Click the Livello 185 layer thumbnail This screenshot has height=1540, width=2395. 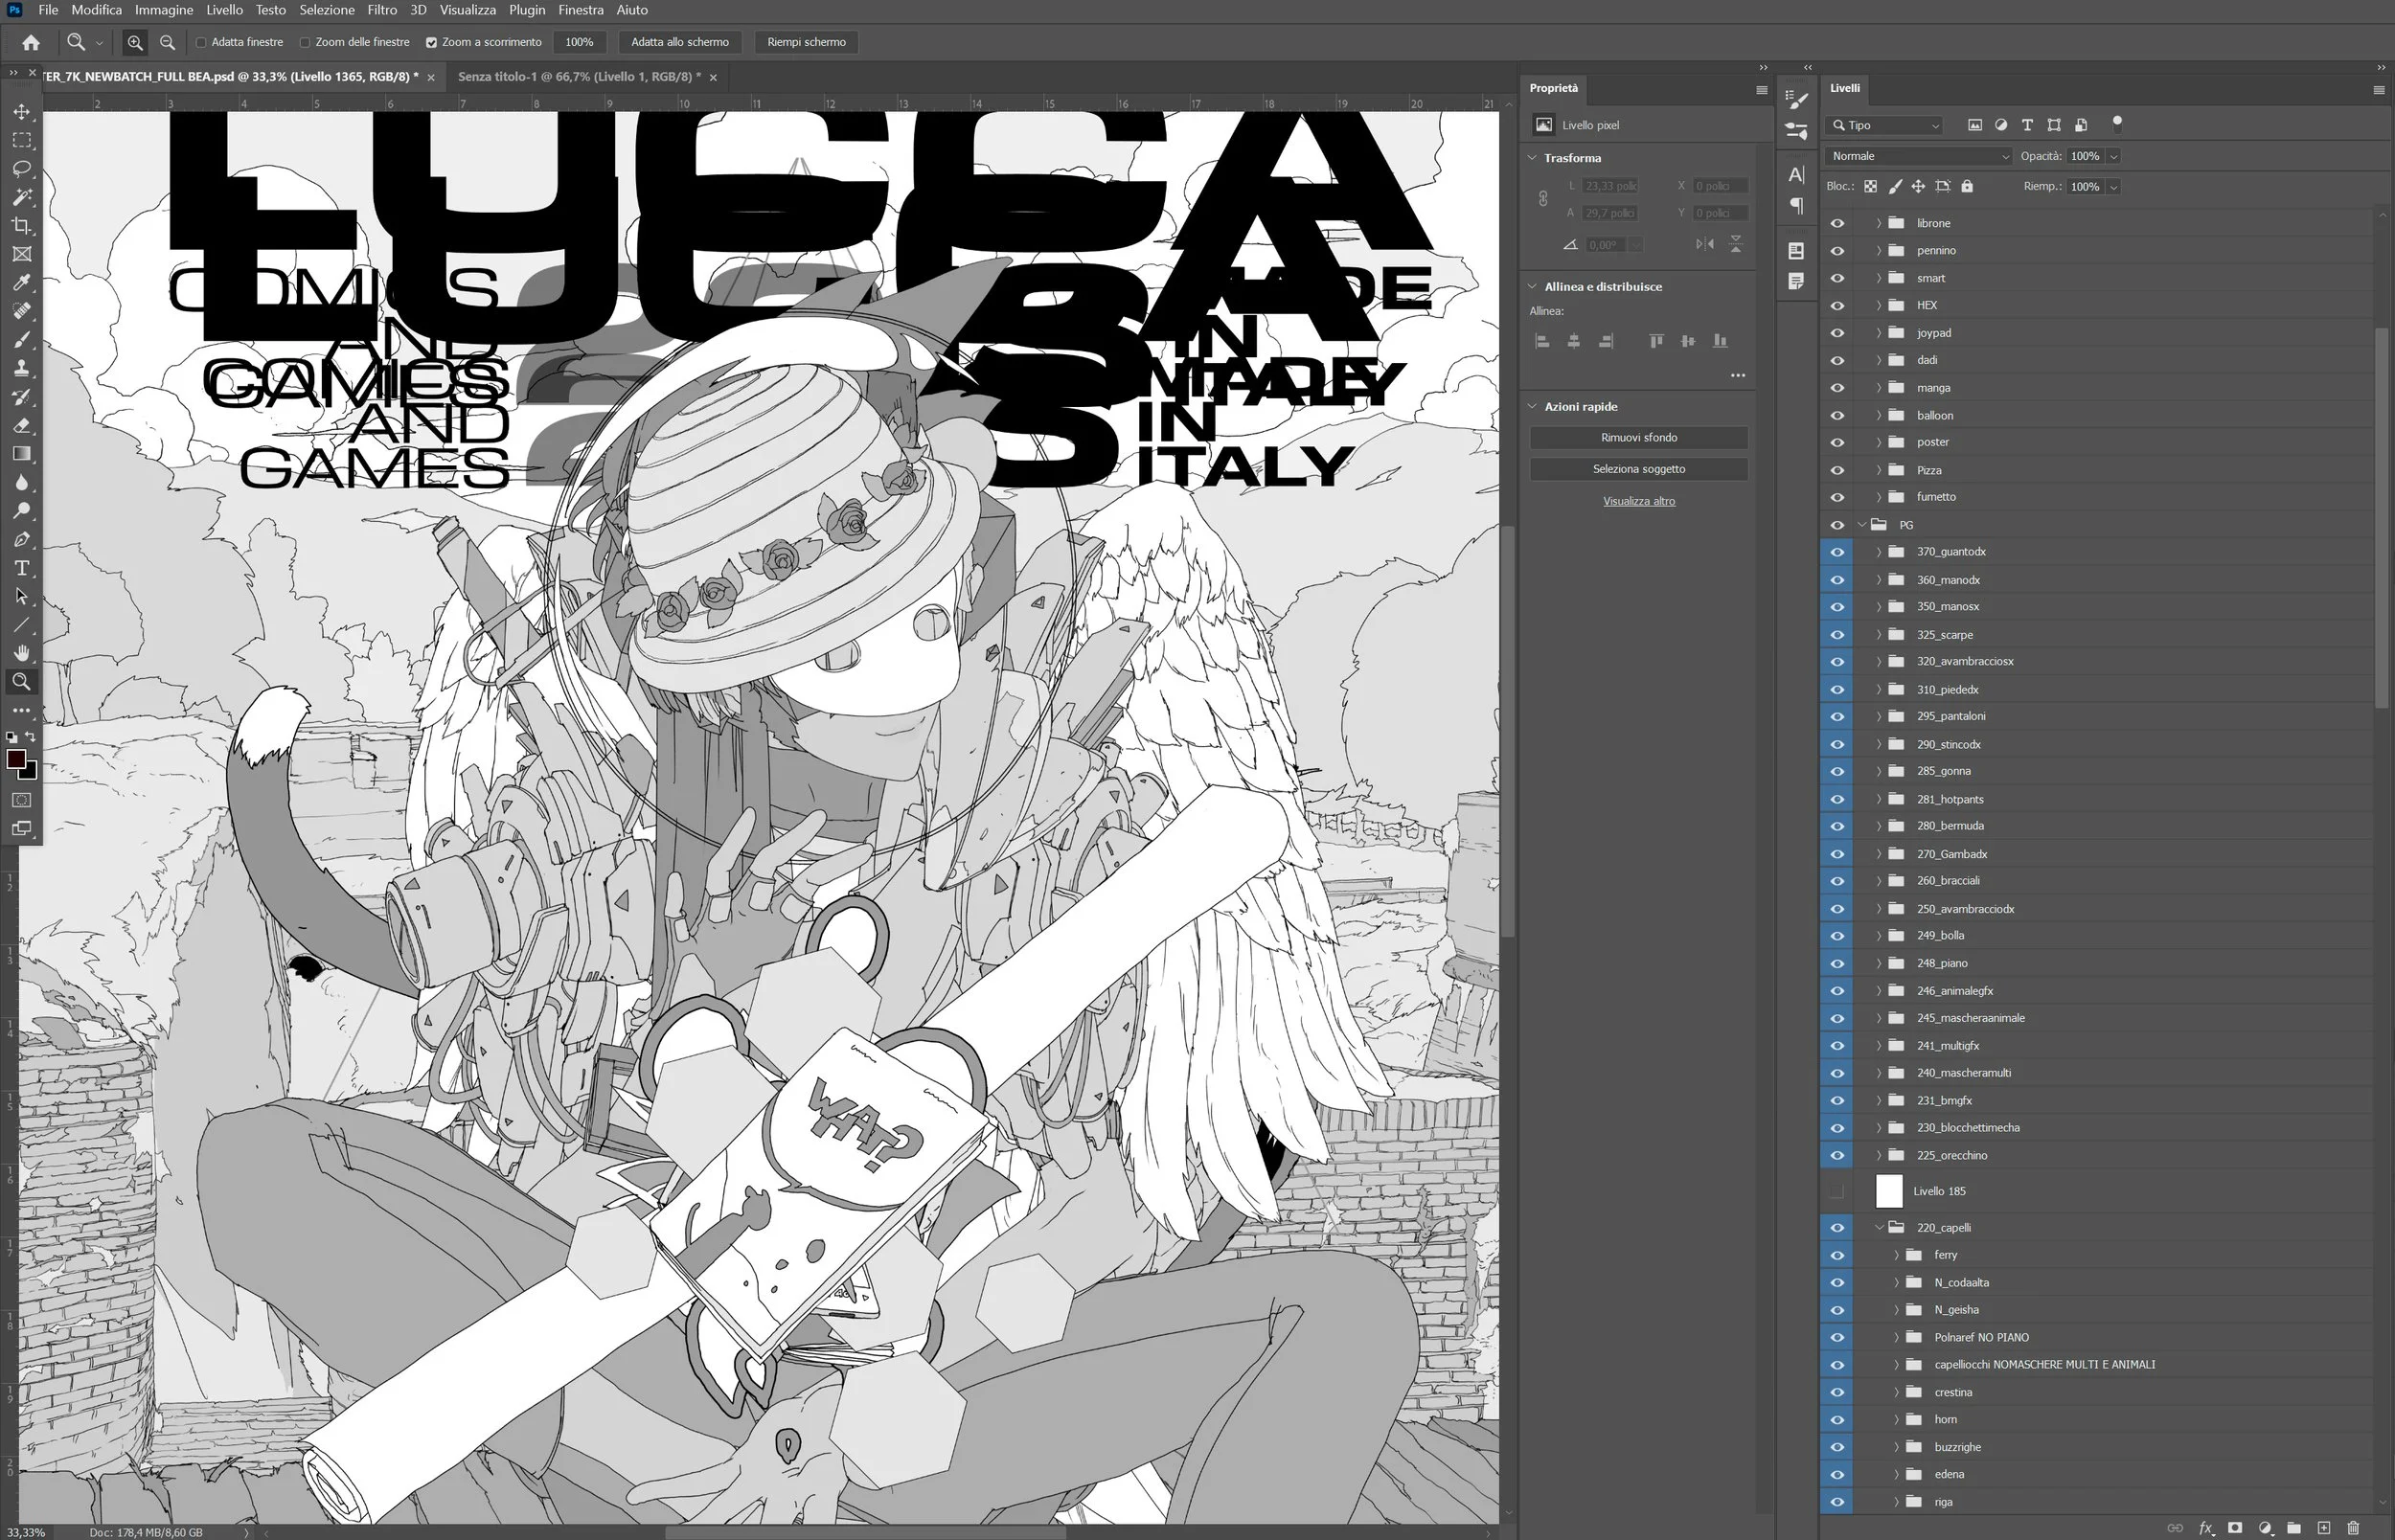click(1888, 1191)
